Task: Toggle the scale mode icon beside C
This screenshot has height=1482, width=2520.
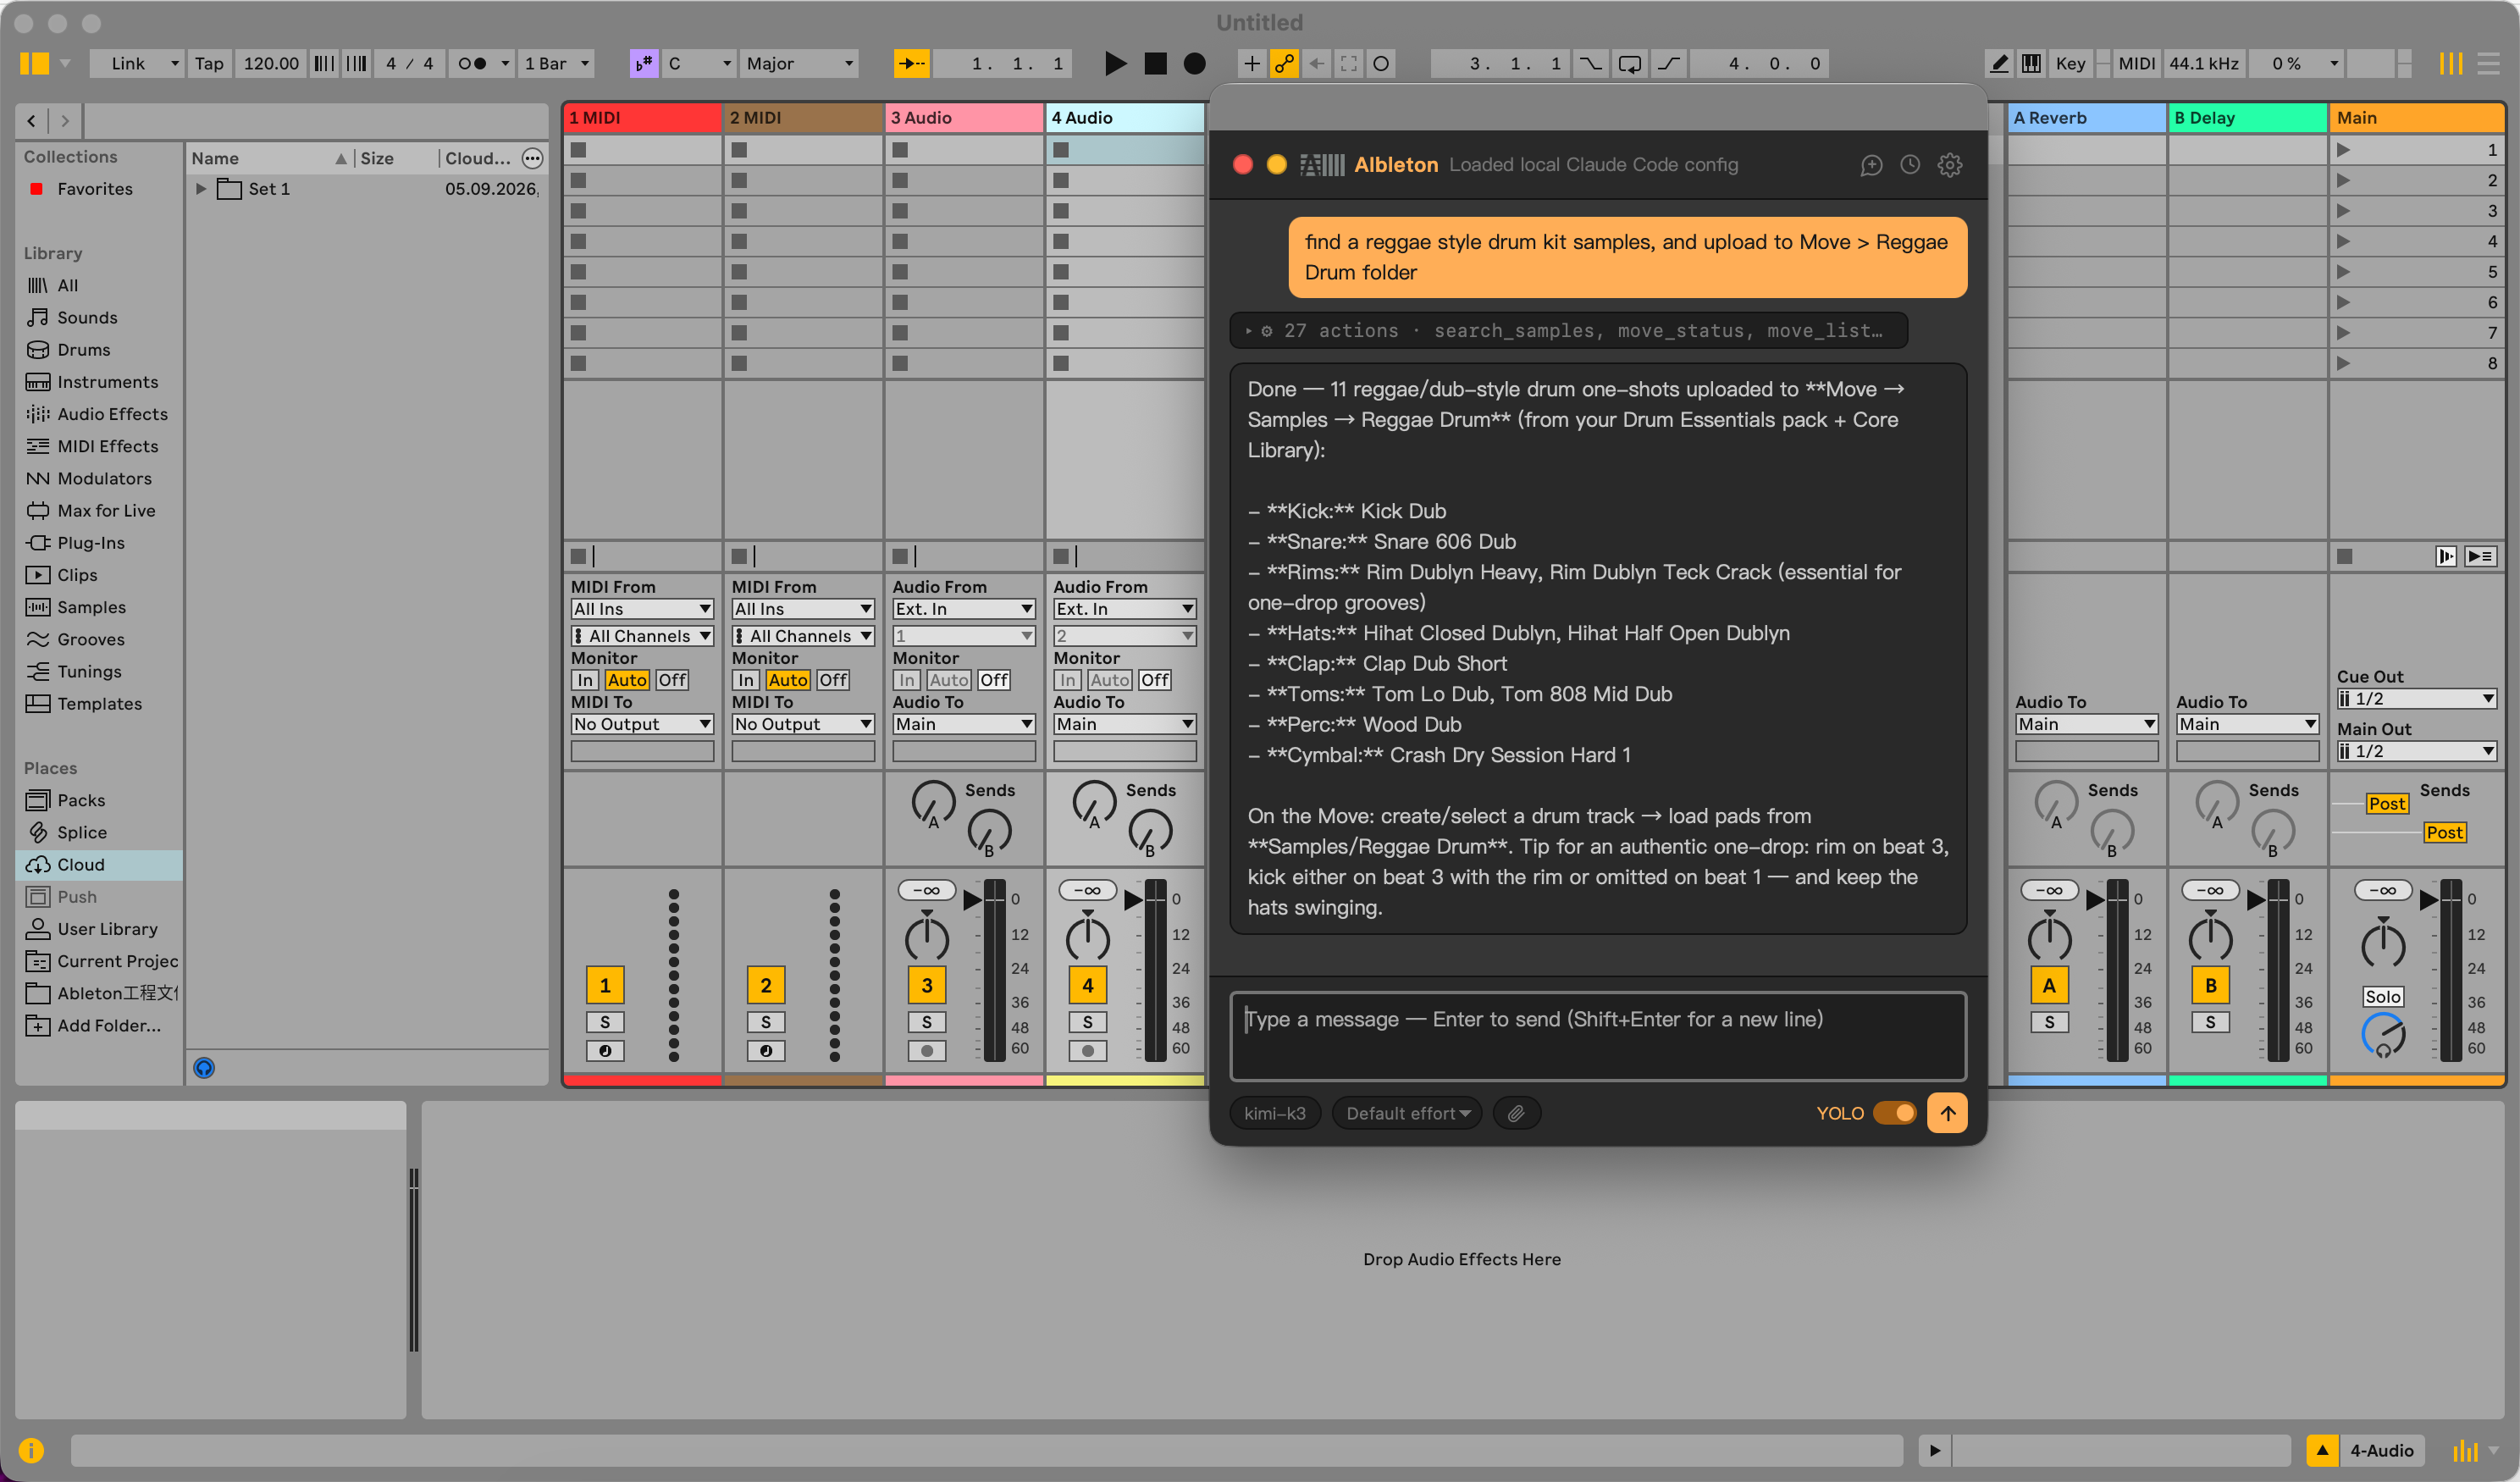Action: (643, 63)
